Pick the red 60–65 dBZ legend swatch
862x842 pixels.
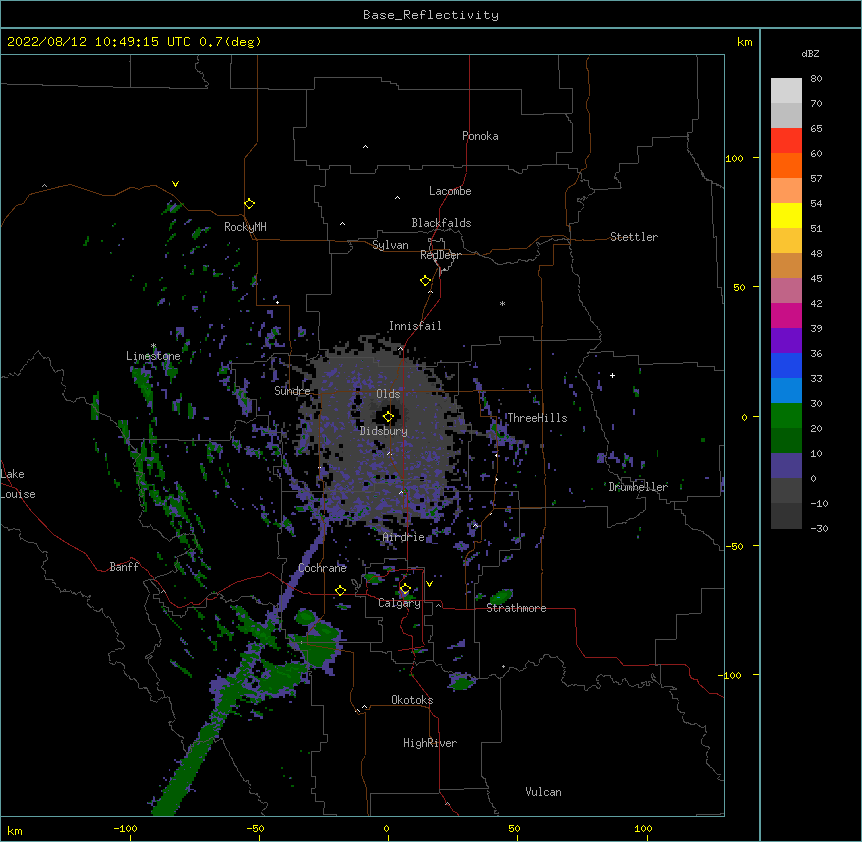(x=786, y=141)
